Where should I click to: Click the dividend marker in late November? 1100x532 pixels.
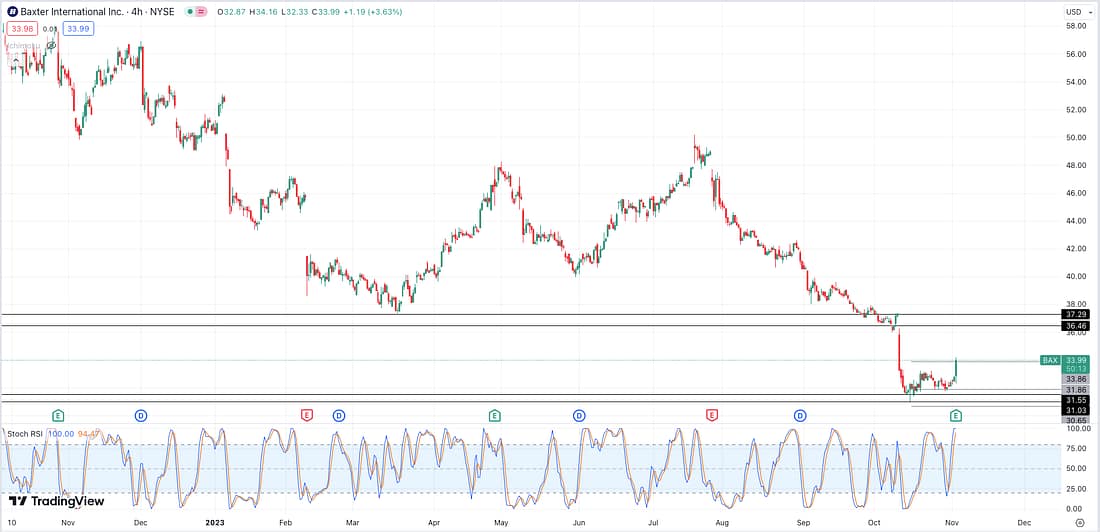tap(140, 415)
